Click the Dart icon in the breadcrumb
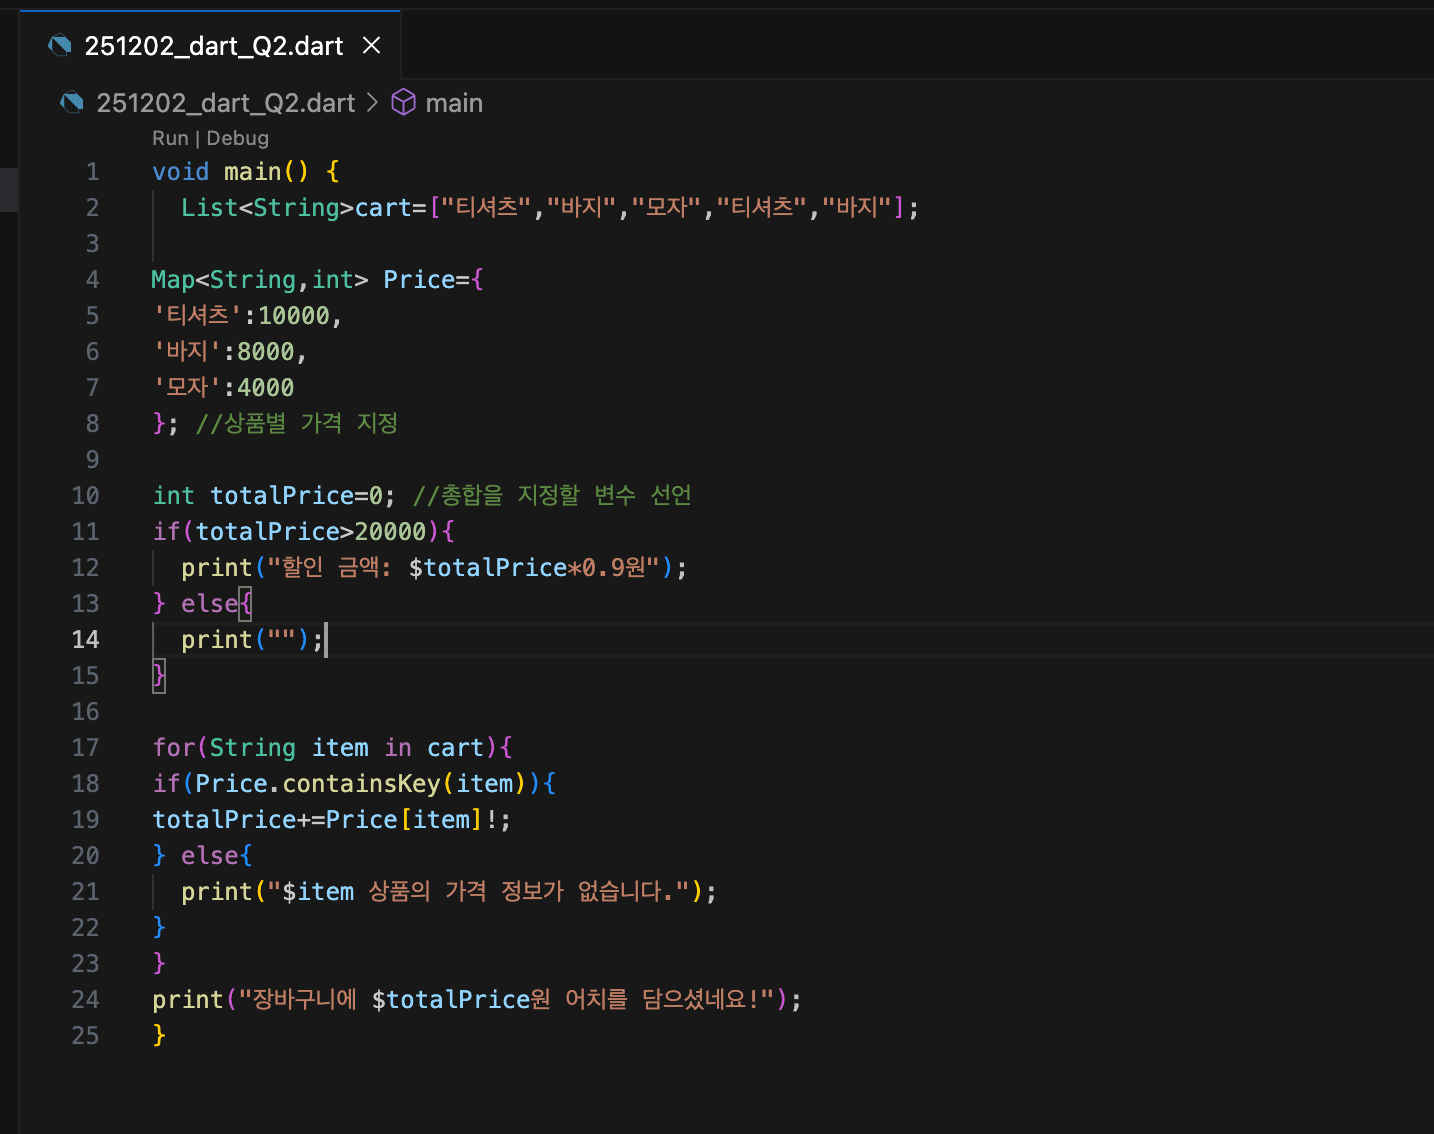1434x1134 pixels. click(72, 103)
